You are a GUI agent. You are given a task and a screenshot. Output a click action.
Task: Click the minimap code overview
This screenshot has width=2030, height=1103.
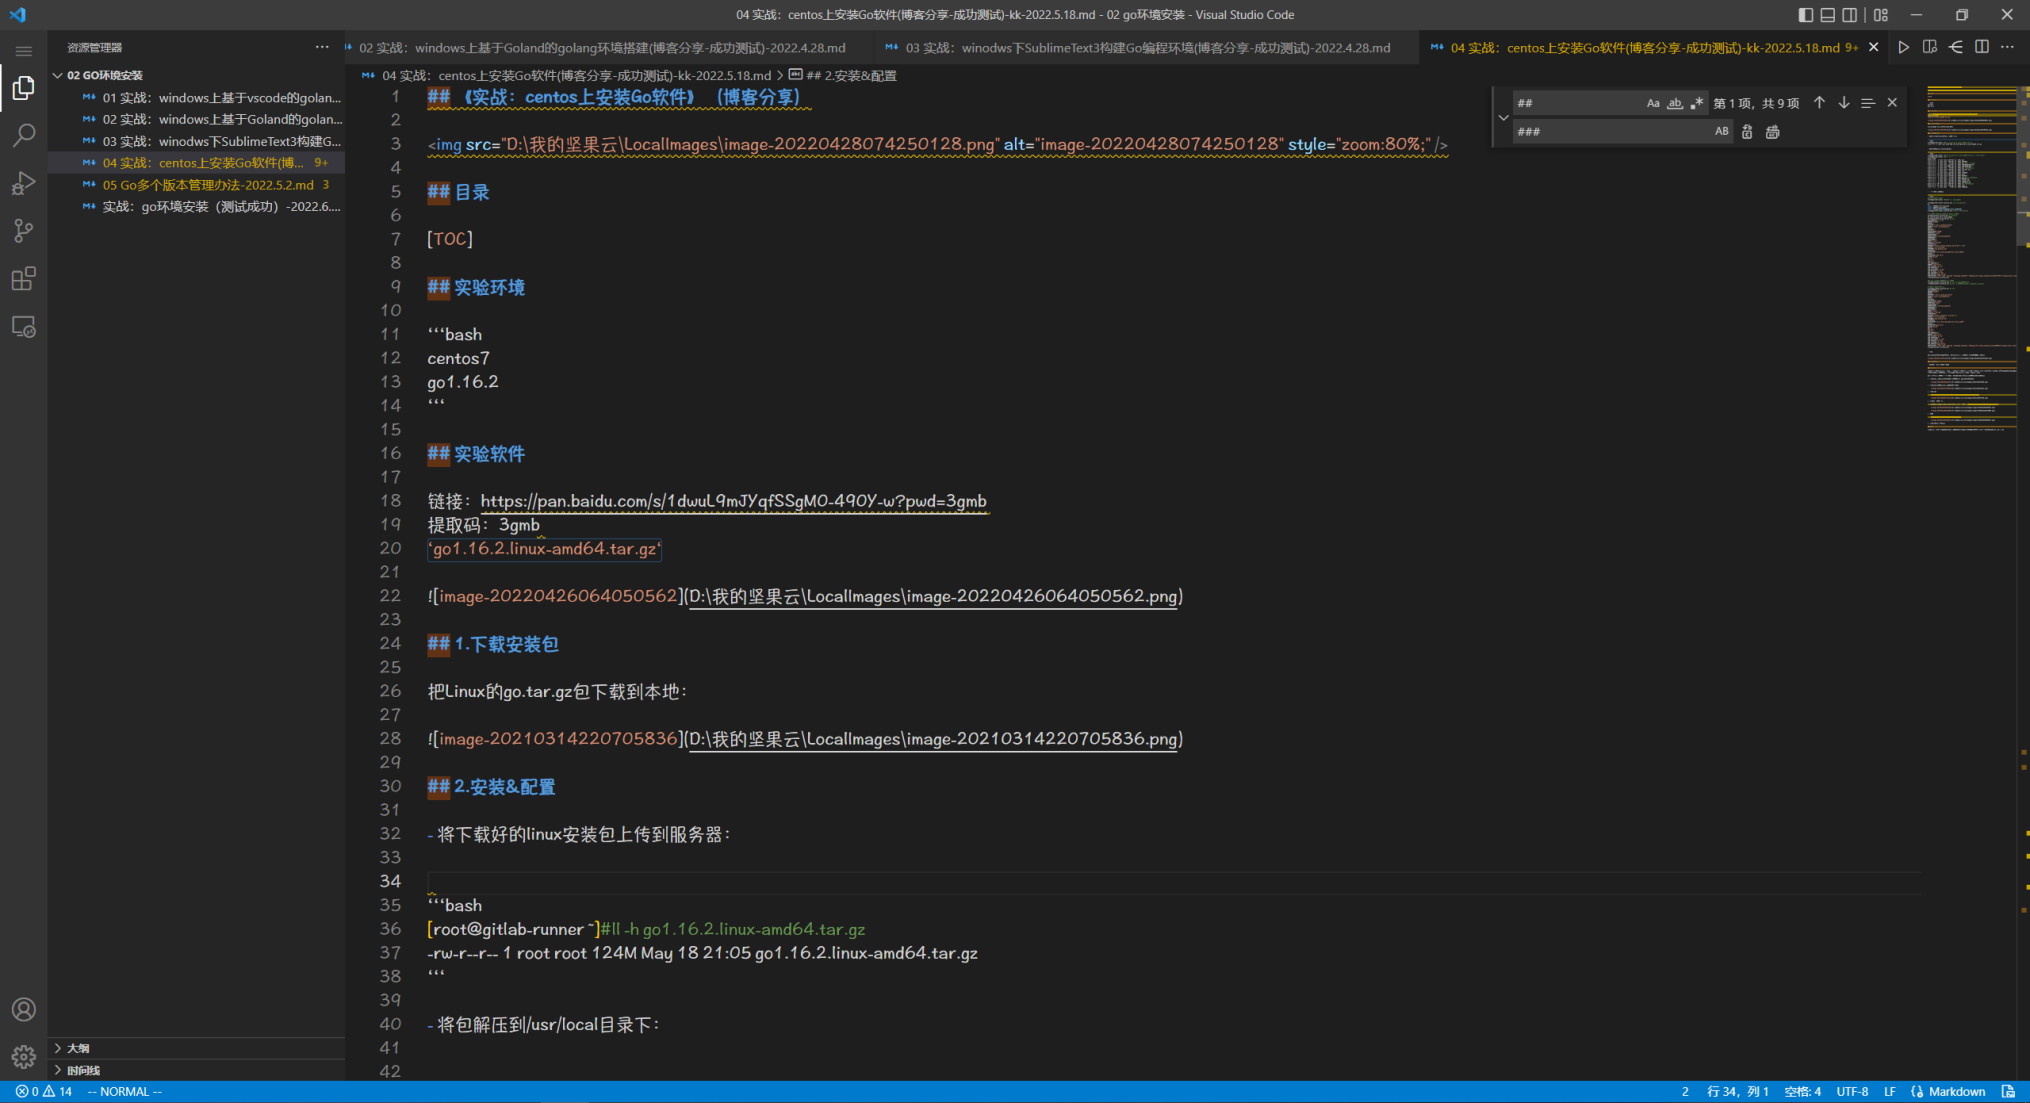[1970, 260]
